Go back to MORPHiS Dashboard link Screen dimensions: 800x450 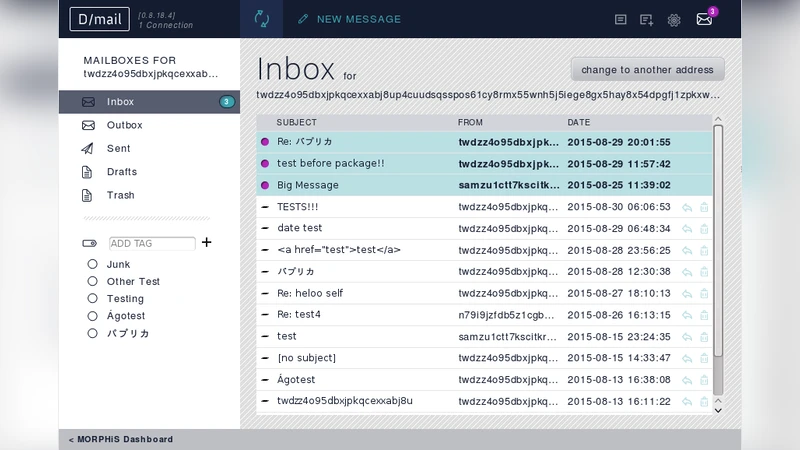point(121,439)
